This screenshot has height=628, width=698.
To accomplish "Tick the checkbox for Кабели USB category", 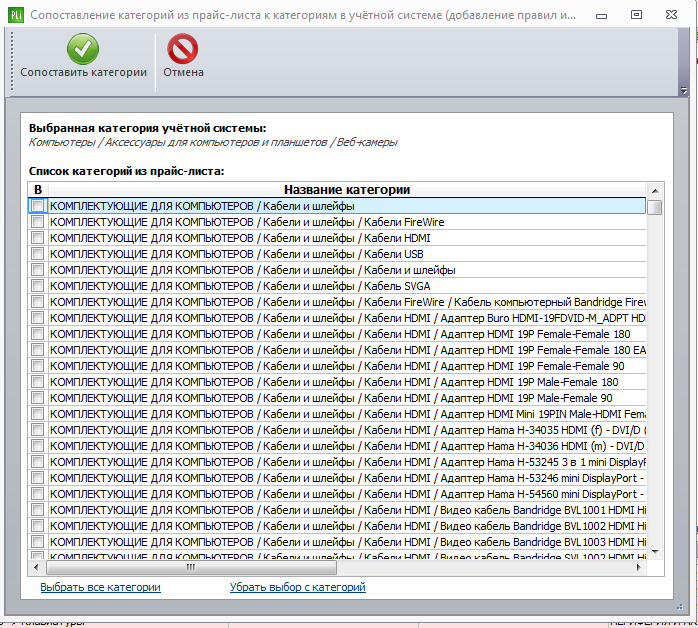I will point(38,254).
